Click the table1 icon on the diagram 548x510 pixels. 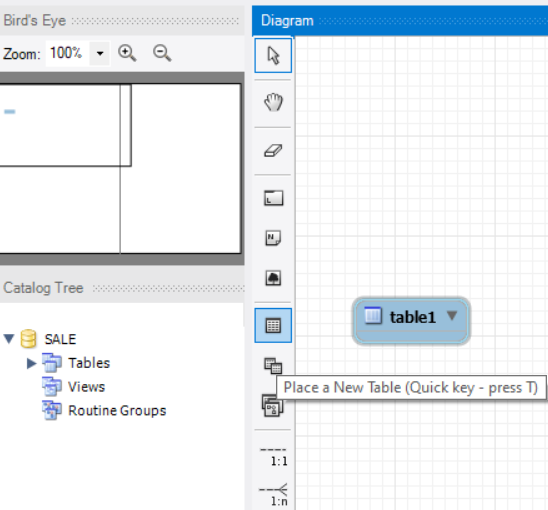[x=373, y=316]
